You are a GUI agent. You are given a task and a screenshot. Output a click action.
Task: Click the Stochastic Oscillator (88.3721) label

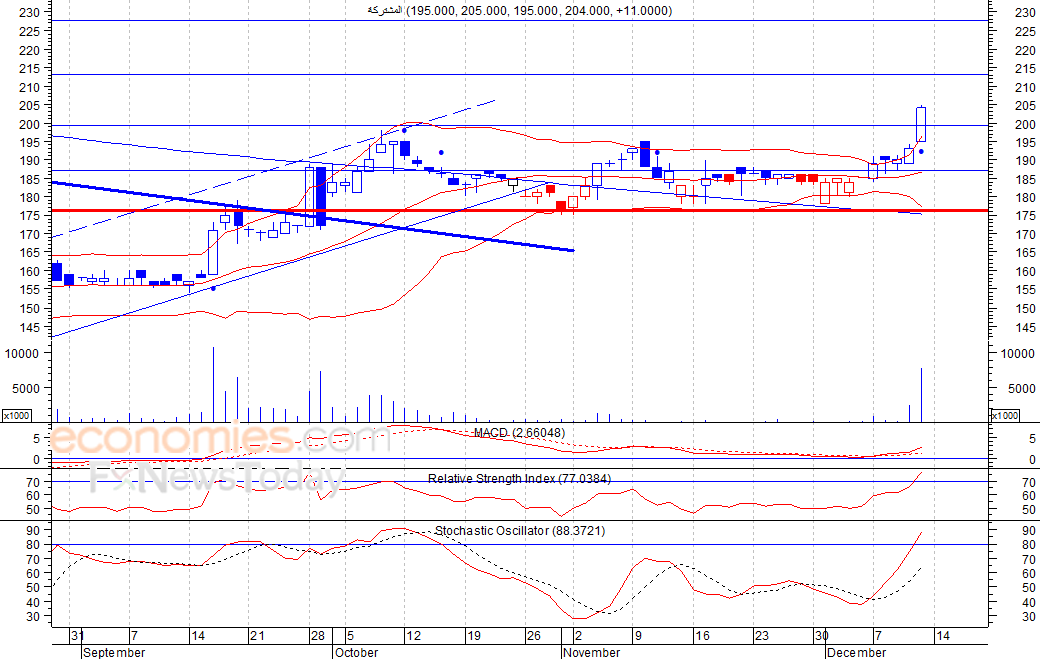pos(520,531)
